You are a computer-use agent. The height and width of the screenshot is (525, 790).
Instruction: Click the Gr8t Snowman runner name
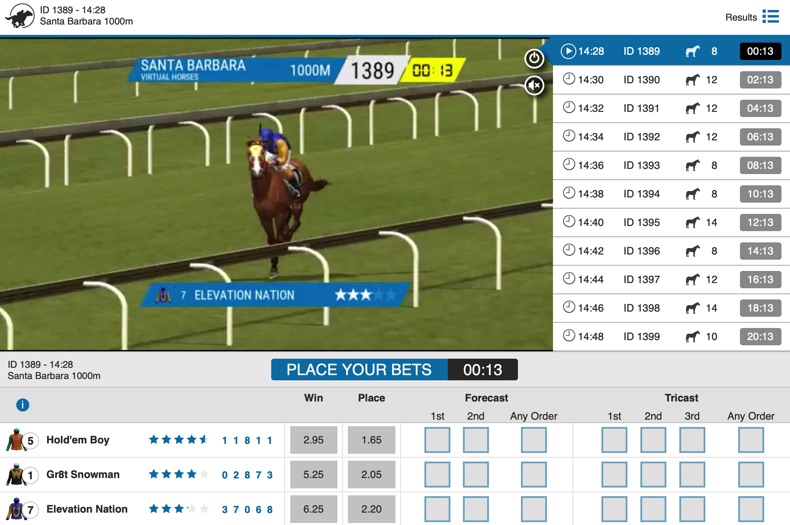pos(83,475)
